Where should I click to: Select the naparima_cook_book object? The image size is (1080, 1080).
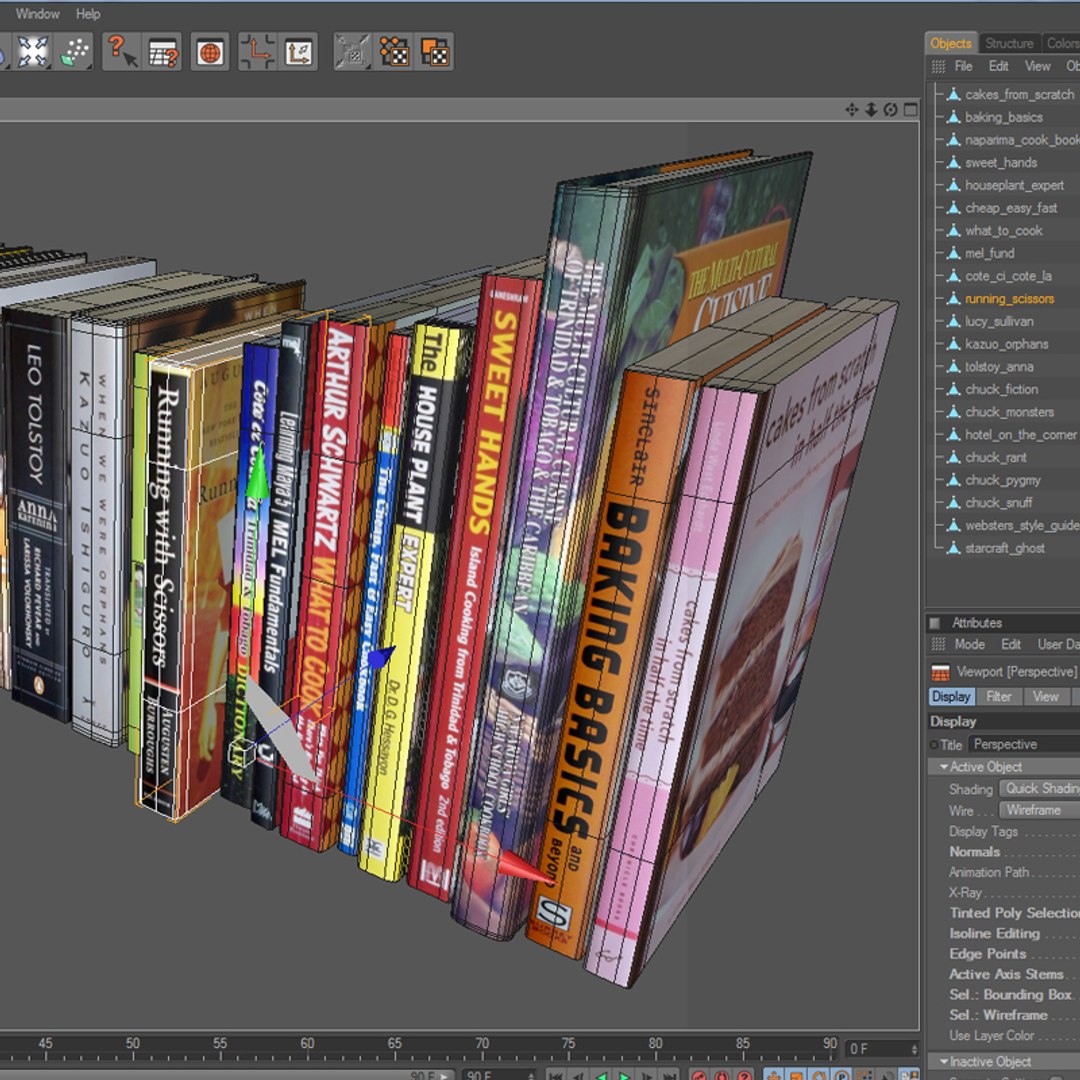point(1022,140)
